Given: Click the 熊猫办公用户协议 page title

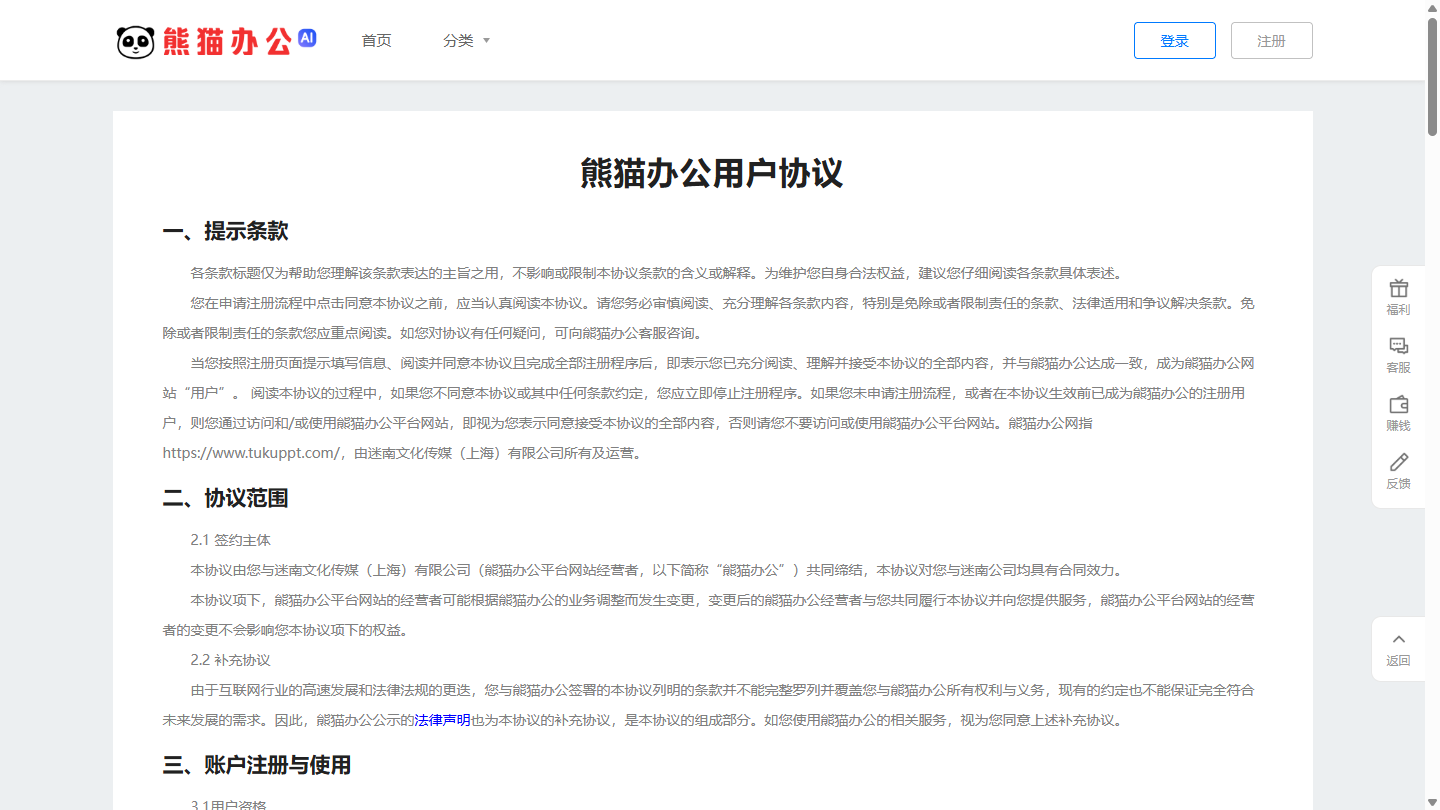Looking at the screenshot, I should [712, 173].
